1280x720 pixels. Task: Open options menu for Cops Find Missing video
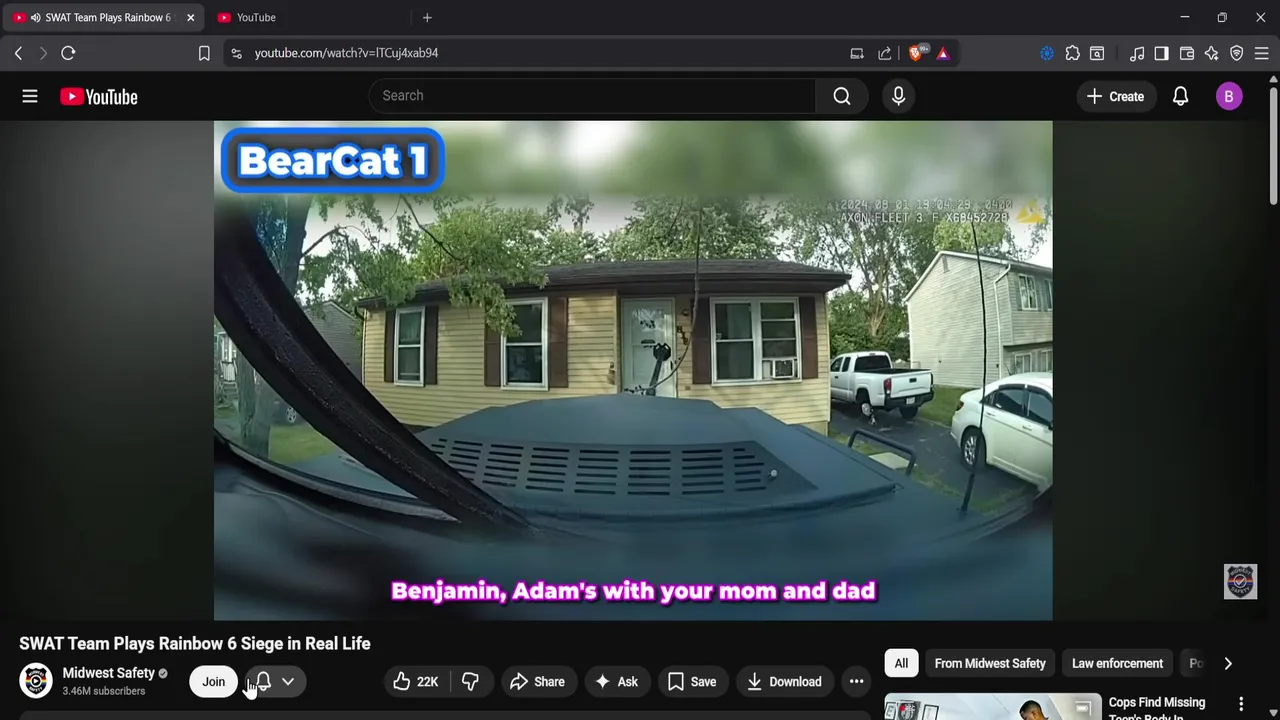pos(1241,704)
